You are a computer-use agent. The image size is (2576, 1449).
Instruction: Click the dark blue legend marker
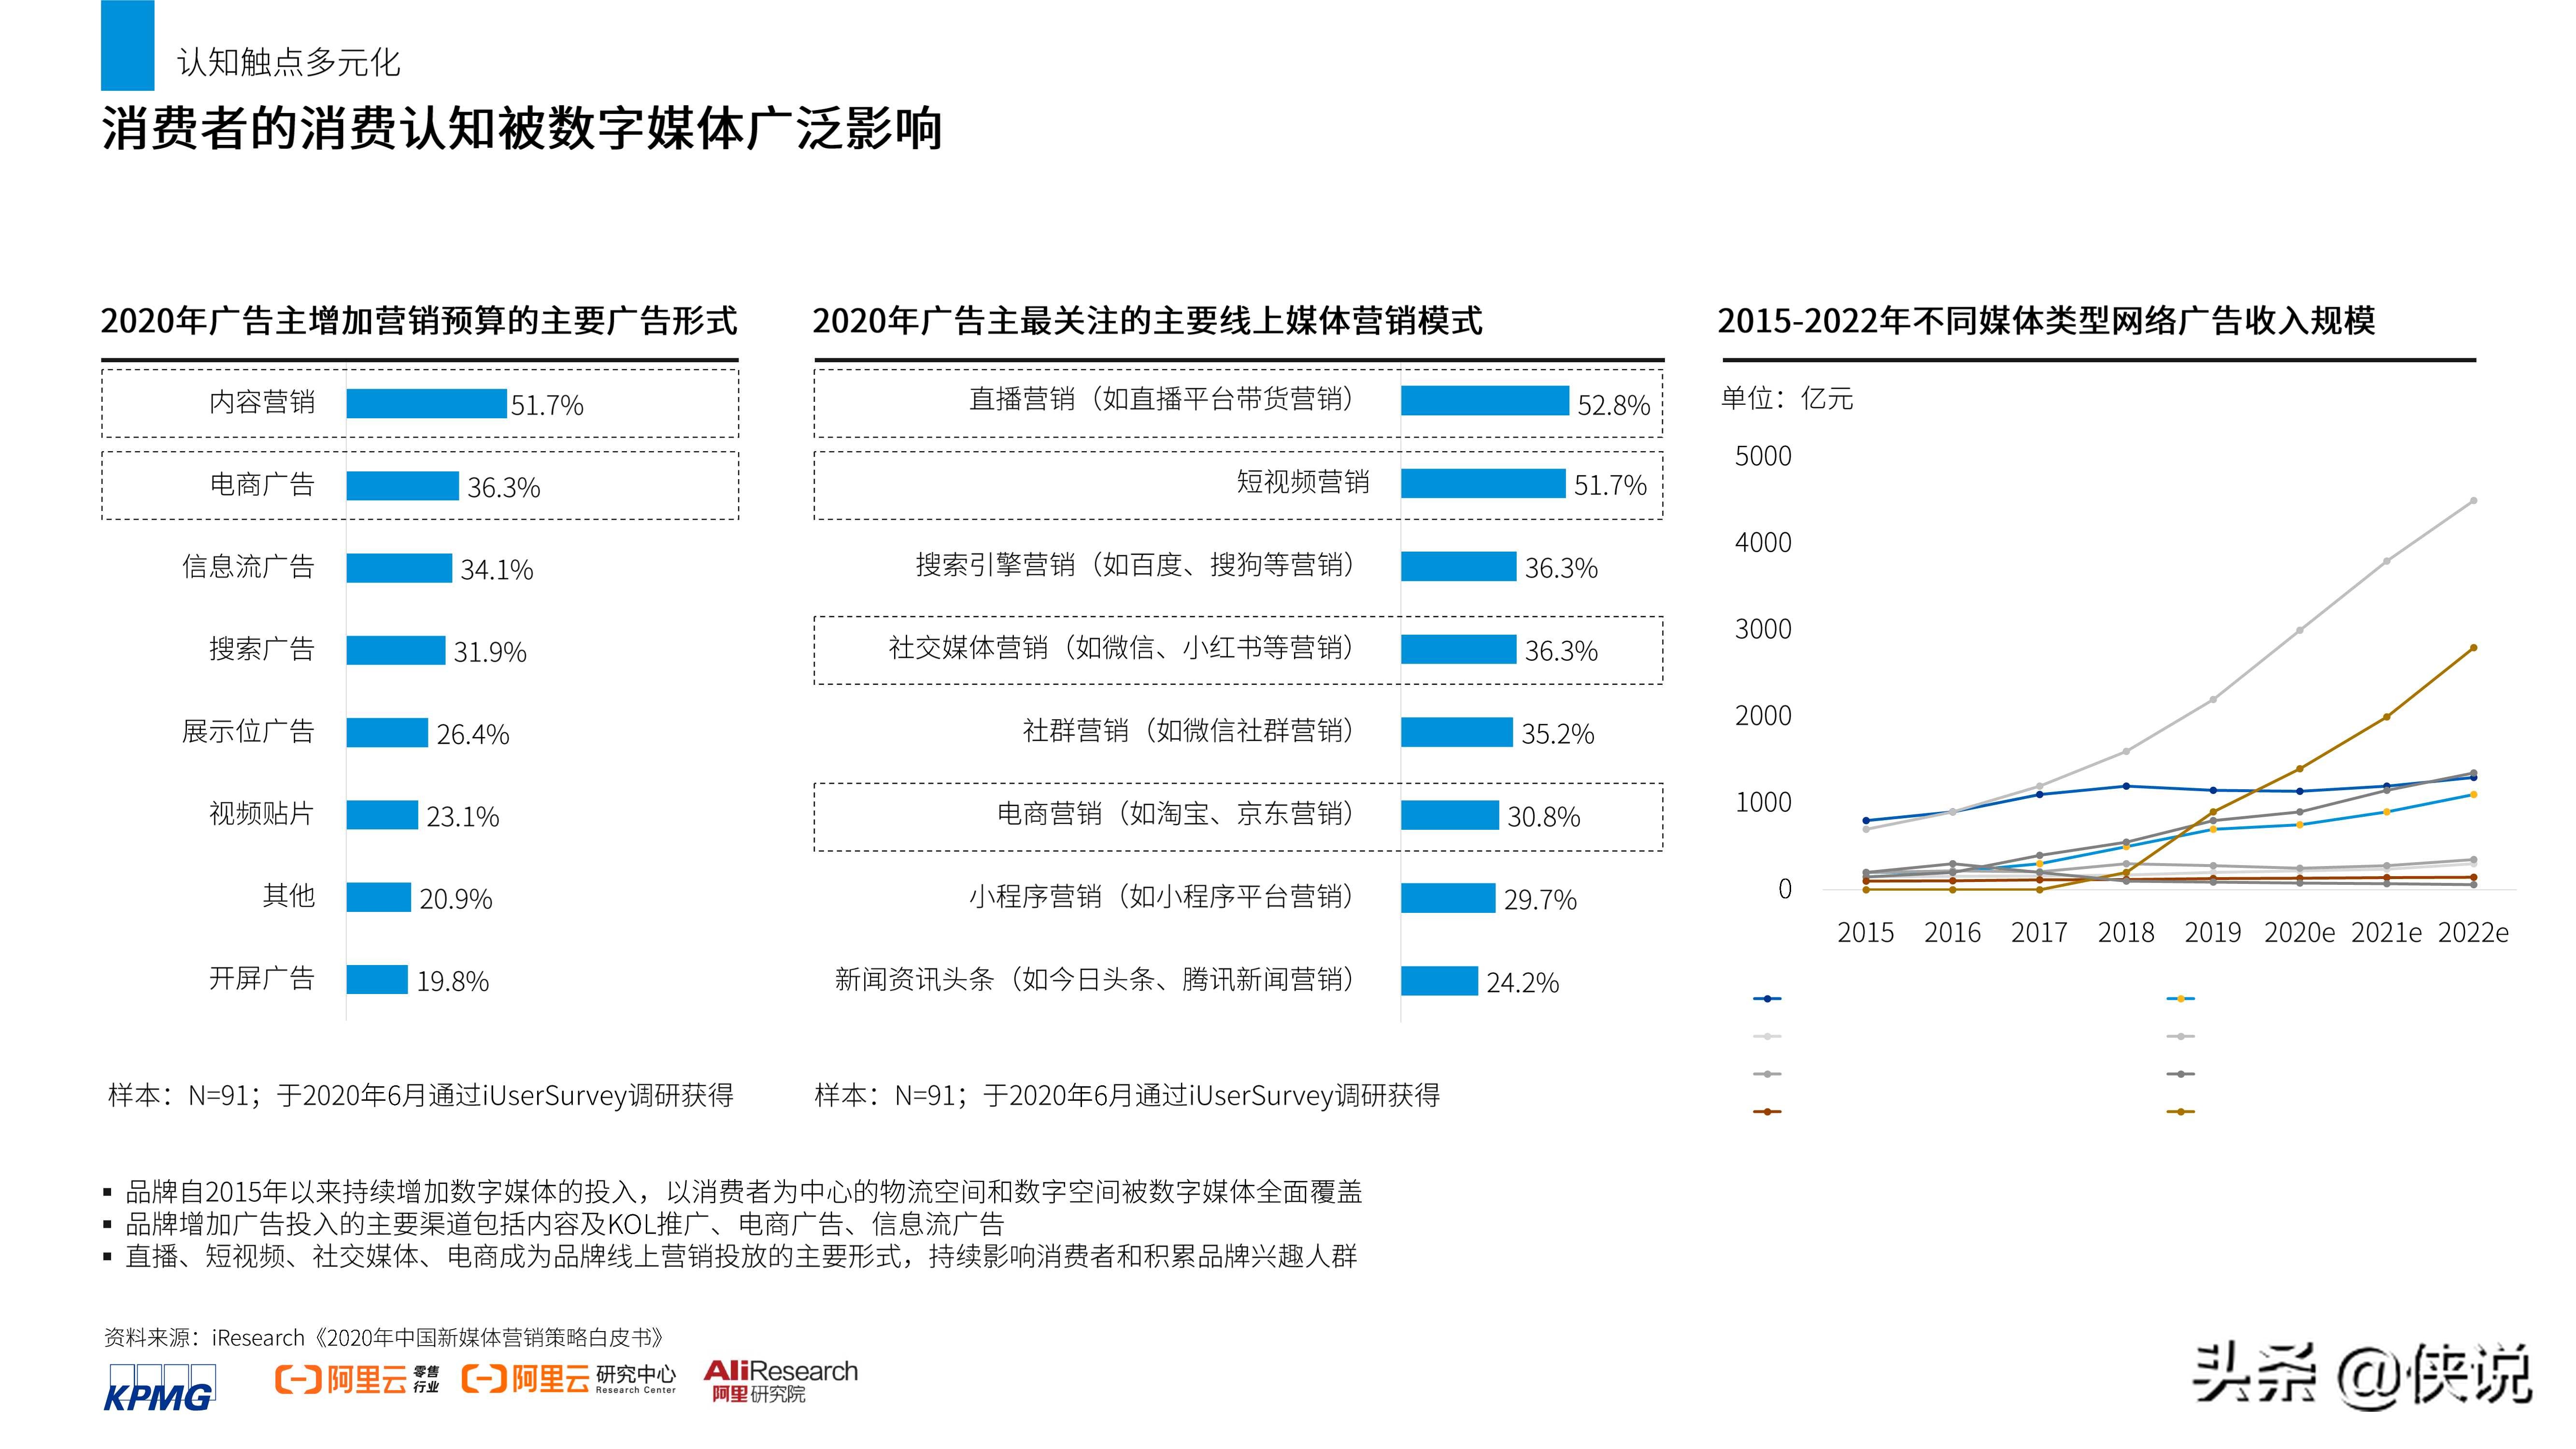click(1767, 999)
